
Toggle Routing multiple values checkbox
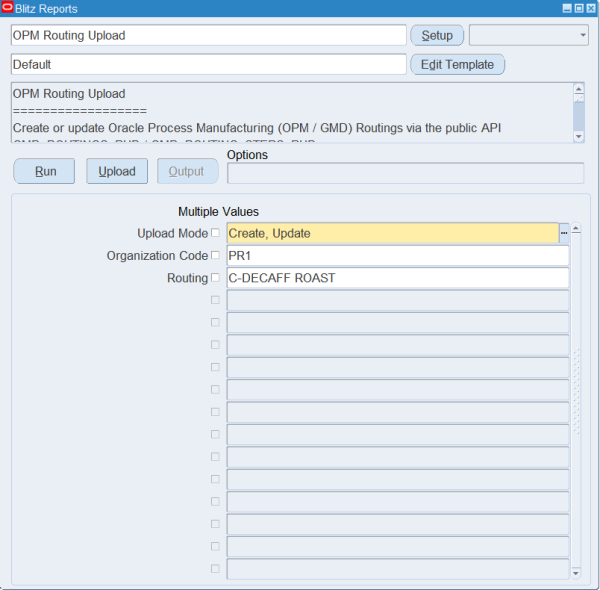click(x=215, y=277)
